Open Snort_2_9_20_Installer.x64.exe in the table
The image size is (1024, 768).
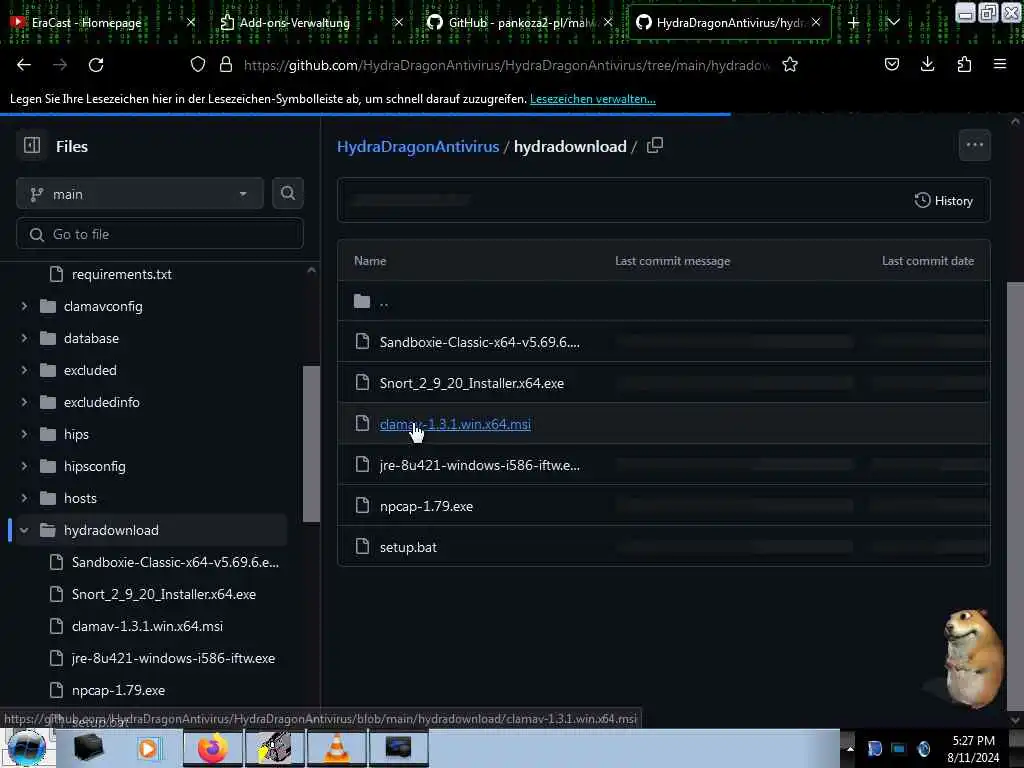tap(472, 383)
